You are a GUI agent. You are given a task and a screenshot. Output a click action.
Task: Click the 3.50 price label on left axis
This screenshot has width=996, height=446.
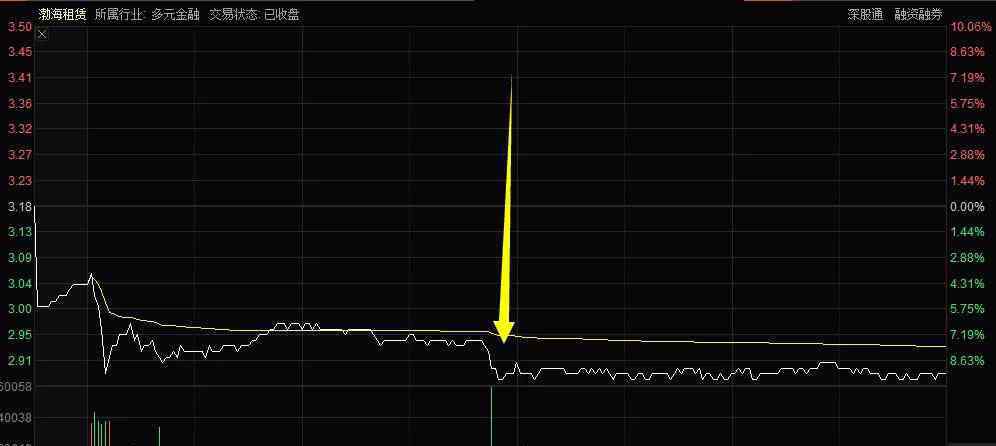point(18,27)
